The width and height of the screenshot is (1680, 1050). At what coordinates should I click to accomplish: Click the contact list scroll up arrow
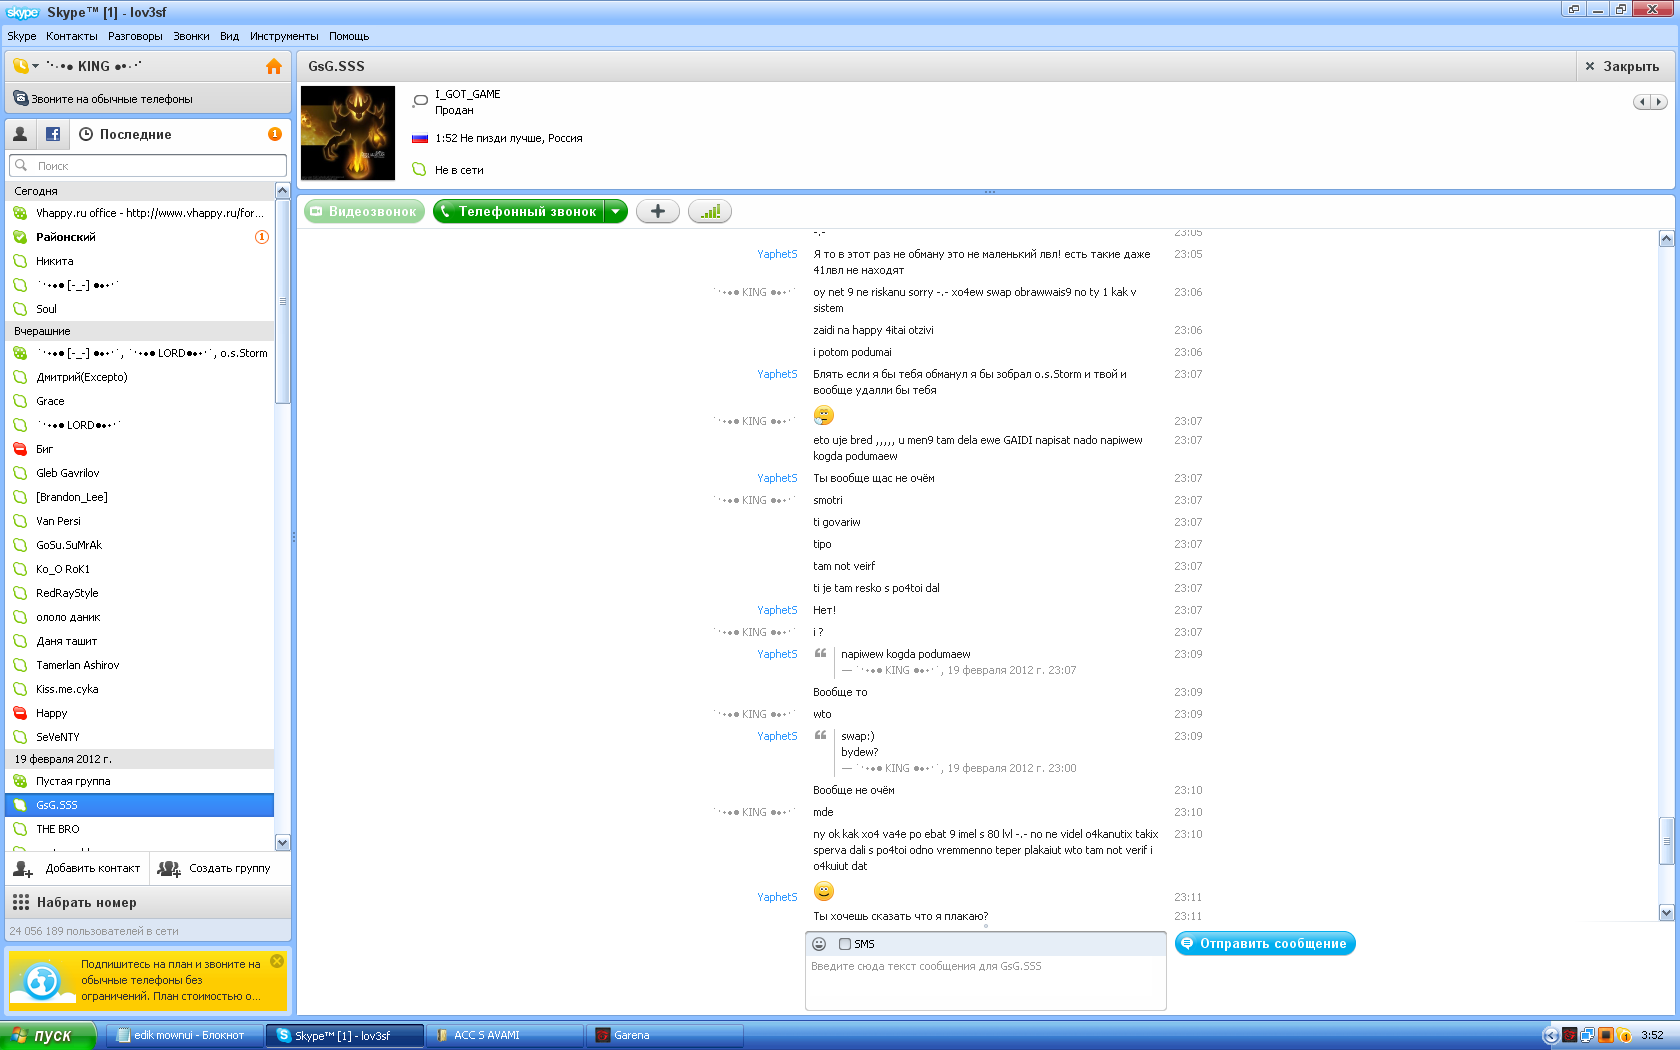tap(282, 190)
